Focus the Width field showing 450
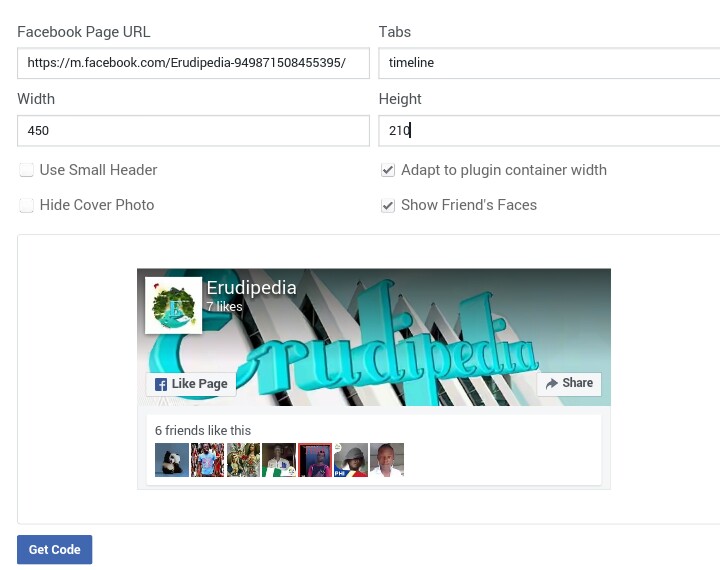Screen dimensions: 720x570 (193, 131)
